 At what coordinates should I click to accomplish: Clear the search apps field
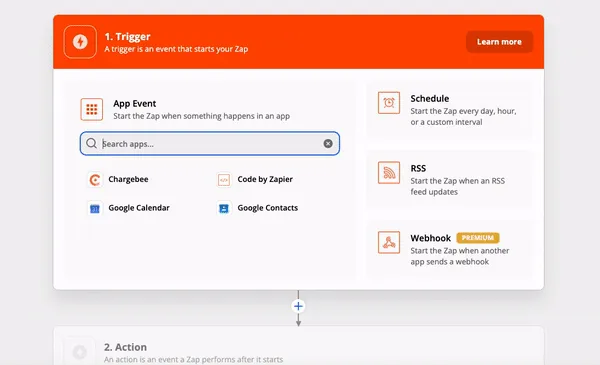pyautogui.click(x=328, y=143)
